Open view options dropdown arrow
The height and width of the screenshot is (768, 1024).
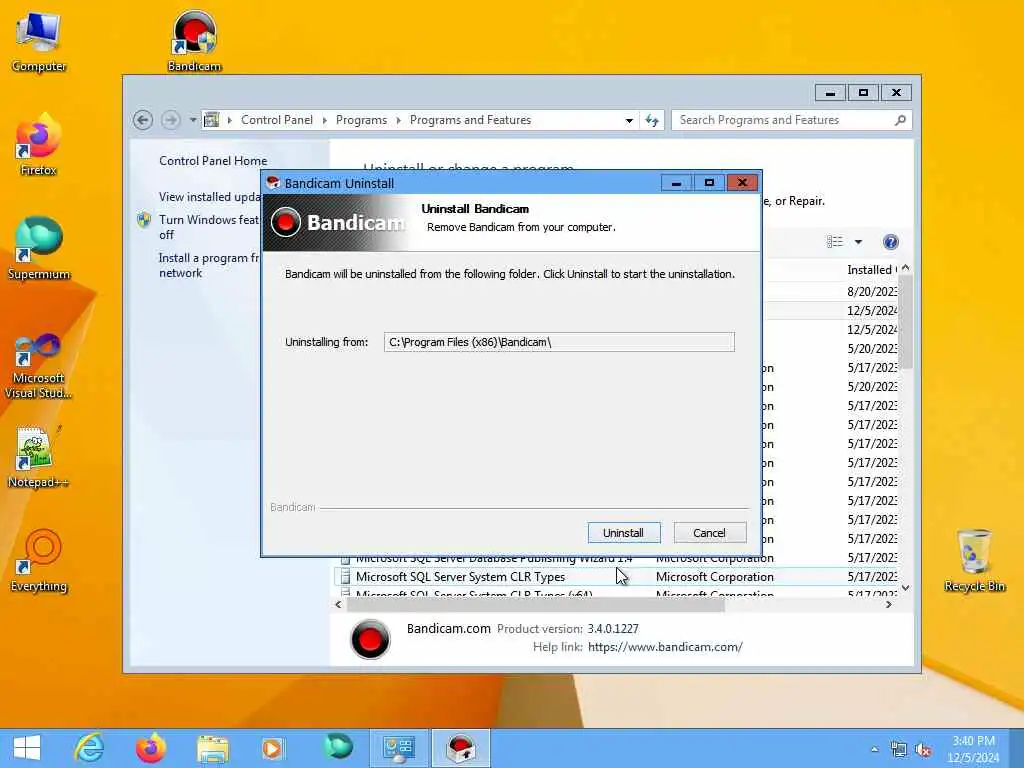(858, 242)
